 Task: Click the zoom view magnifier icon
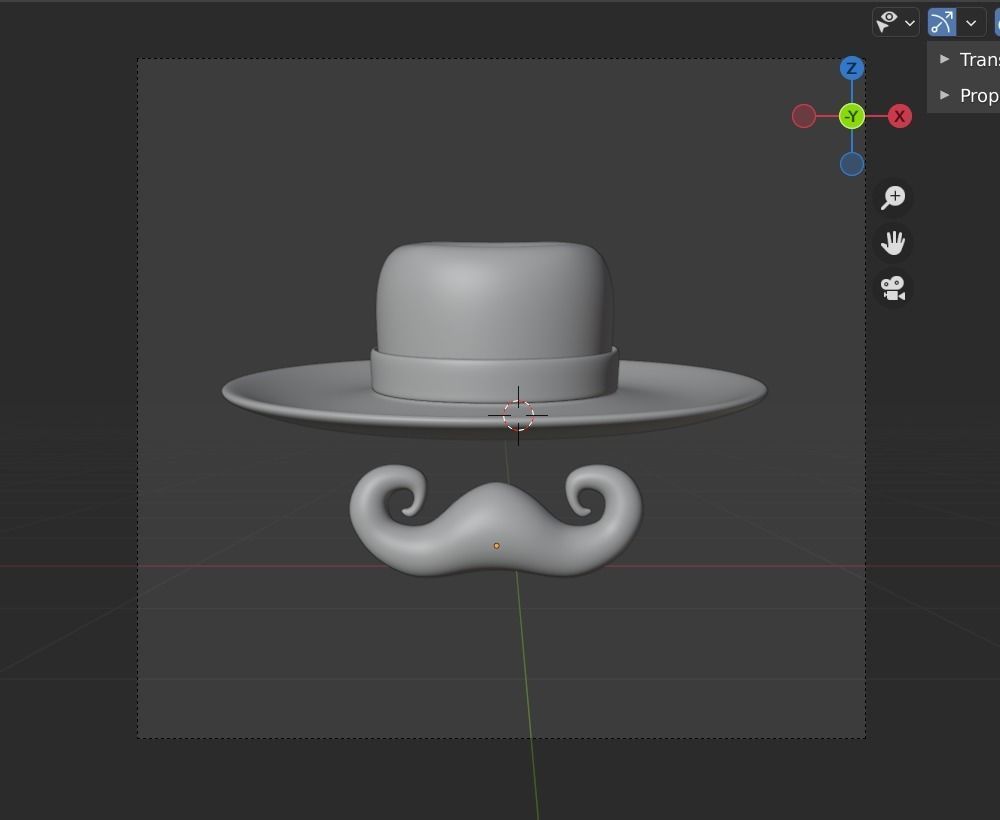click(x=893, y=197)
